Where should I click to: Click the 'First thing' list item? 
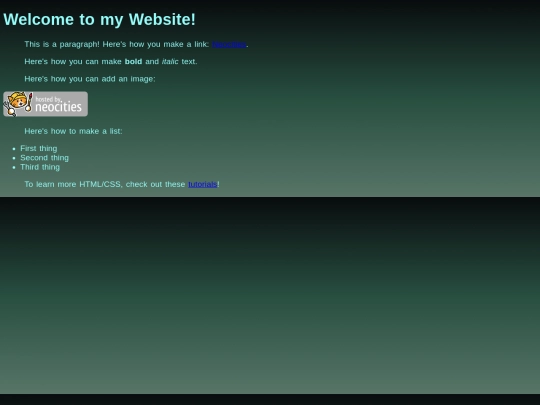pos(39,148)
